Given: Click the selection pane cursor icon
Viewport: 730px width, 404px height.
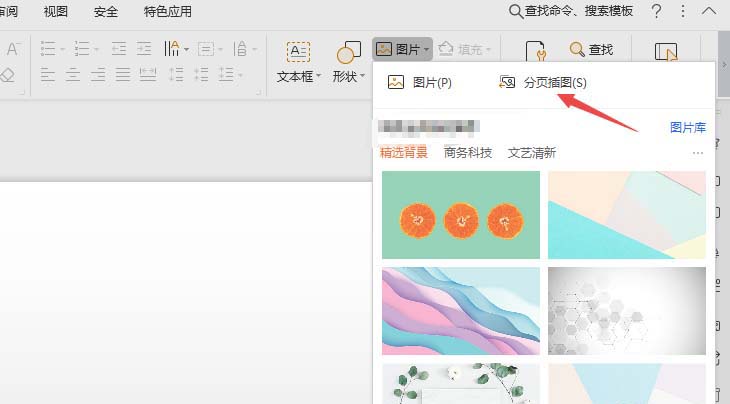Looking at the screenshot, I should click(x=666, y=52).
